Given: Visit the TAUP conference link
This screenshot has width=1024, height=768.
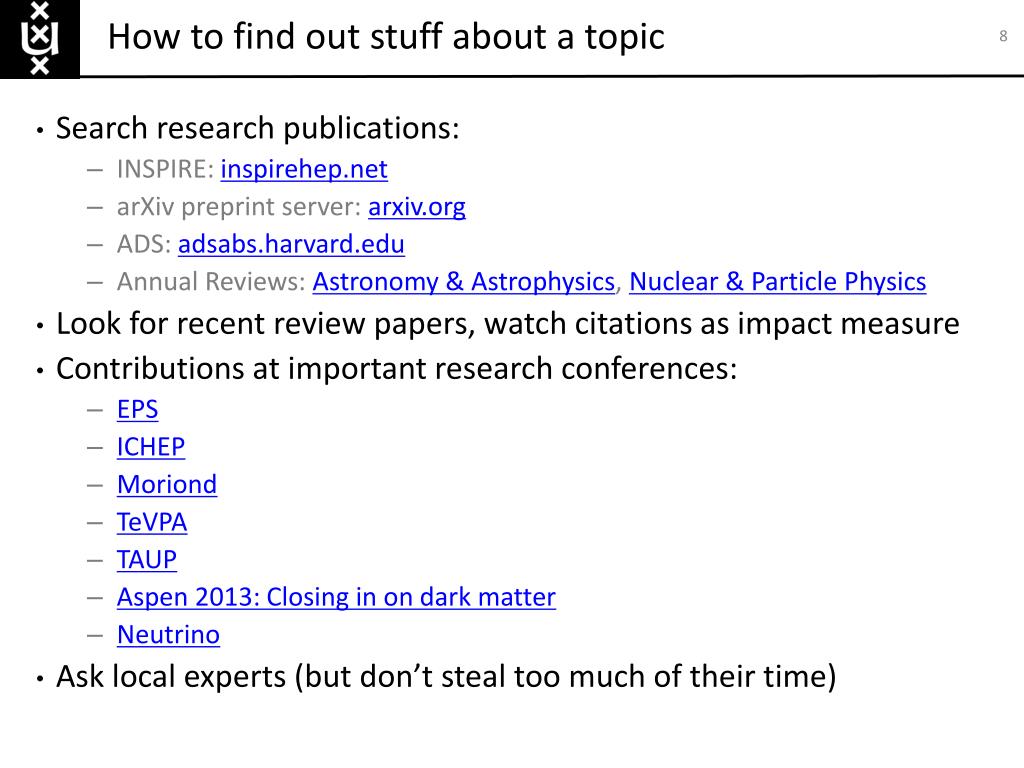Looking at the screenshot, I should (146, 560).
